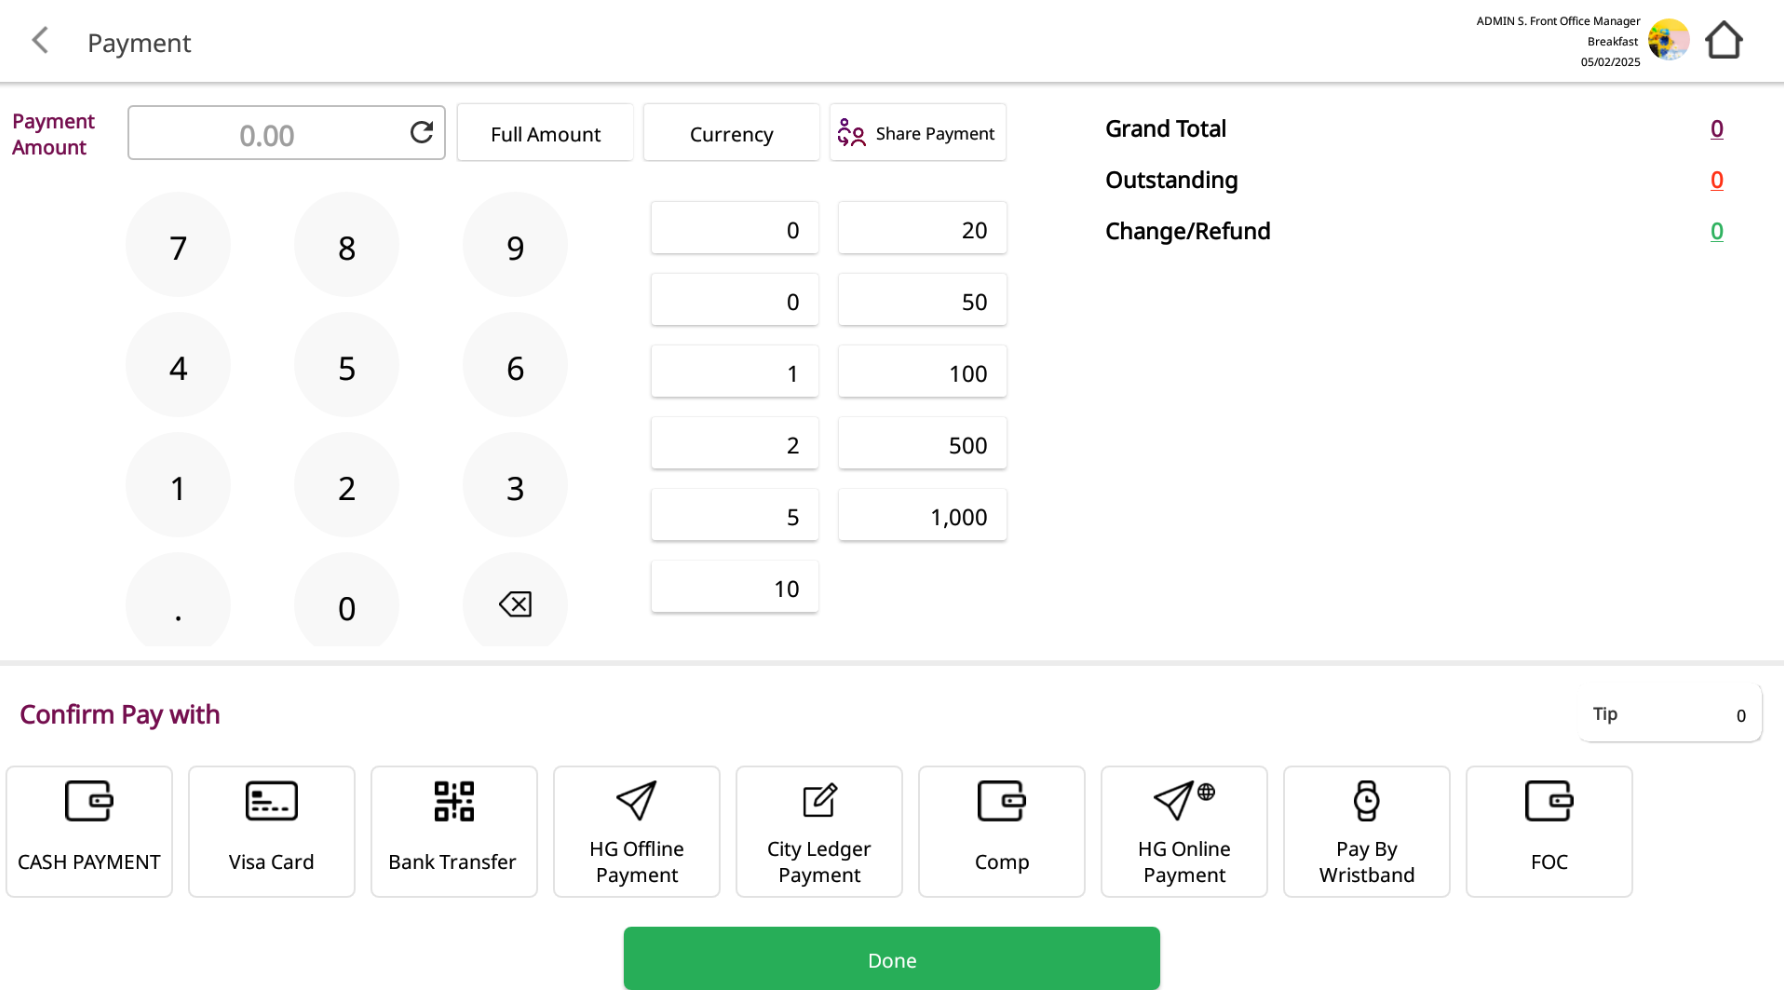The height and width of the screenshot is (1001, 1784).
Task: Choose Visa Card payment method
Action: pyautogui.click(x=271, y=831)
